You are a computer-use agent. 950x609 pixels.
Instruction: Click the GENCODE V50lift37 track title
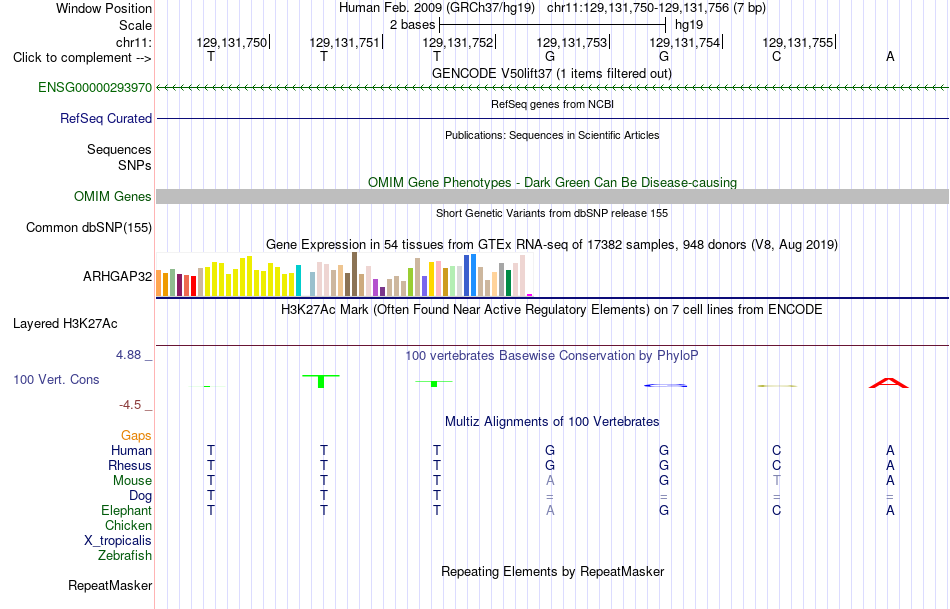click(x=552, y=73)
